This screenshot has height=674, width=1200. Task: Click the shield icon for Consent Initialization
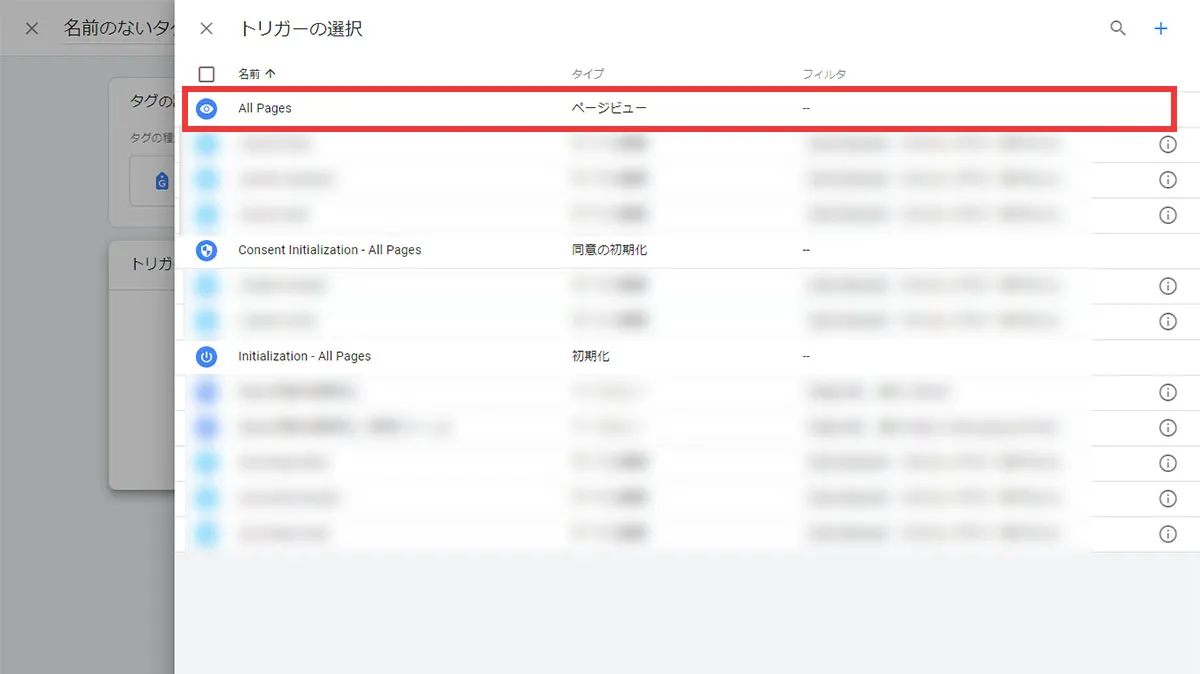click(207, 250)
